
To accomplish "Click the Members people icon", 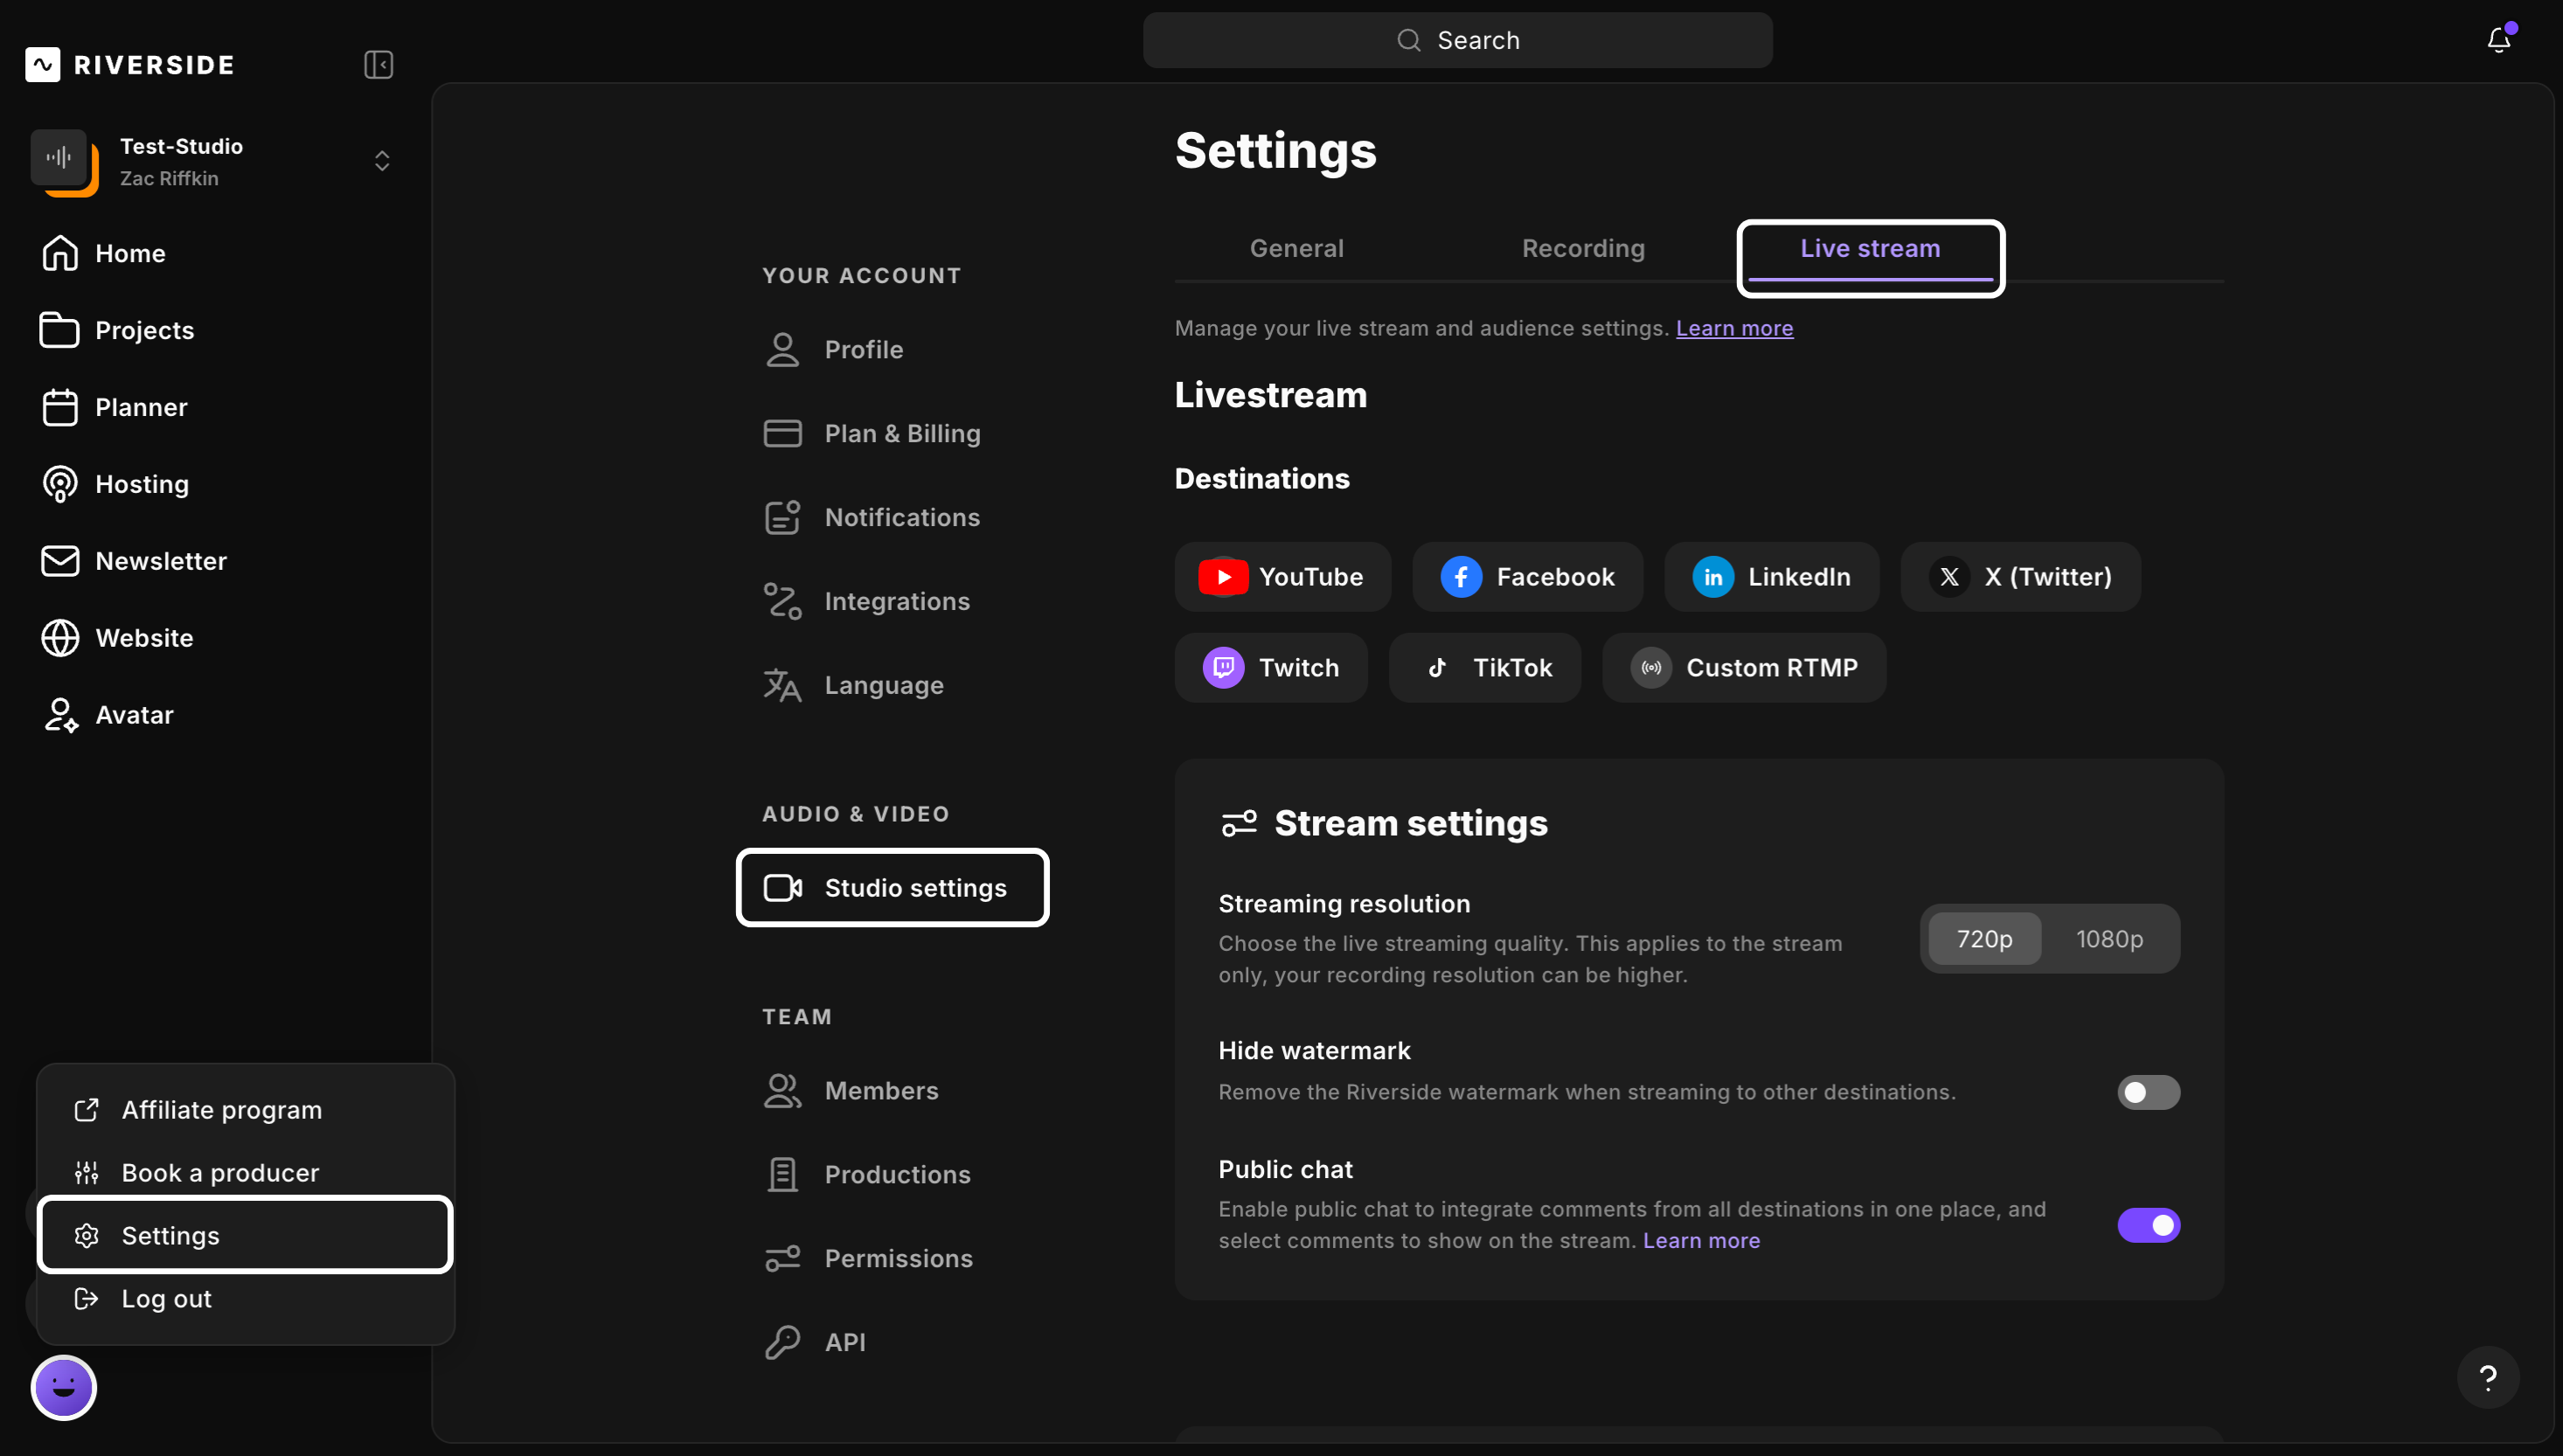I will [x=782, y=1091].
